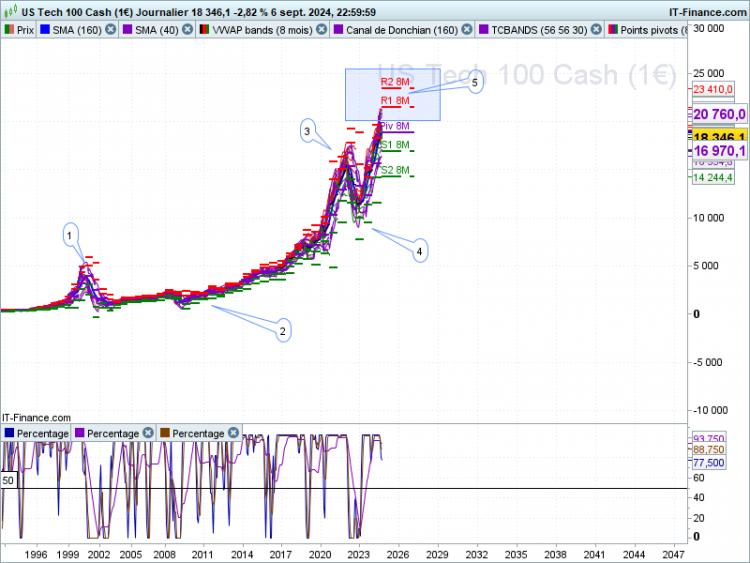Click the 93,750 indicator value label
The height and width of the screenshot is (563, 750).
[709, 438]
